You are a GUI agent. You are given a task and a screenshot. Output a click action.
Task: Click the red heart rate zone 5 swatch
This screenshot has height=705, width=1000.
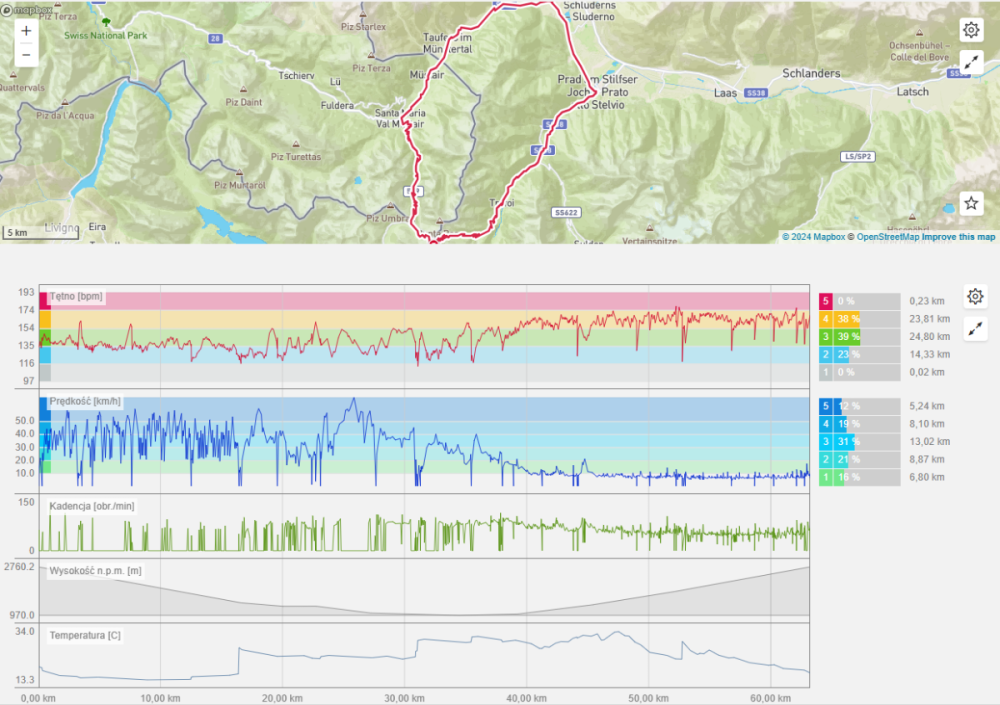(825, 301)
